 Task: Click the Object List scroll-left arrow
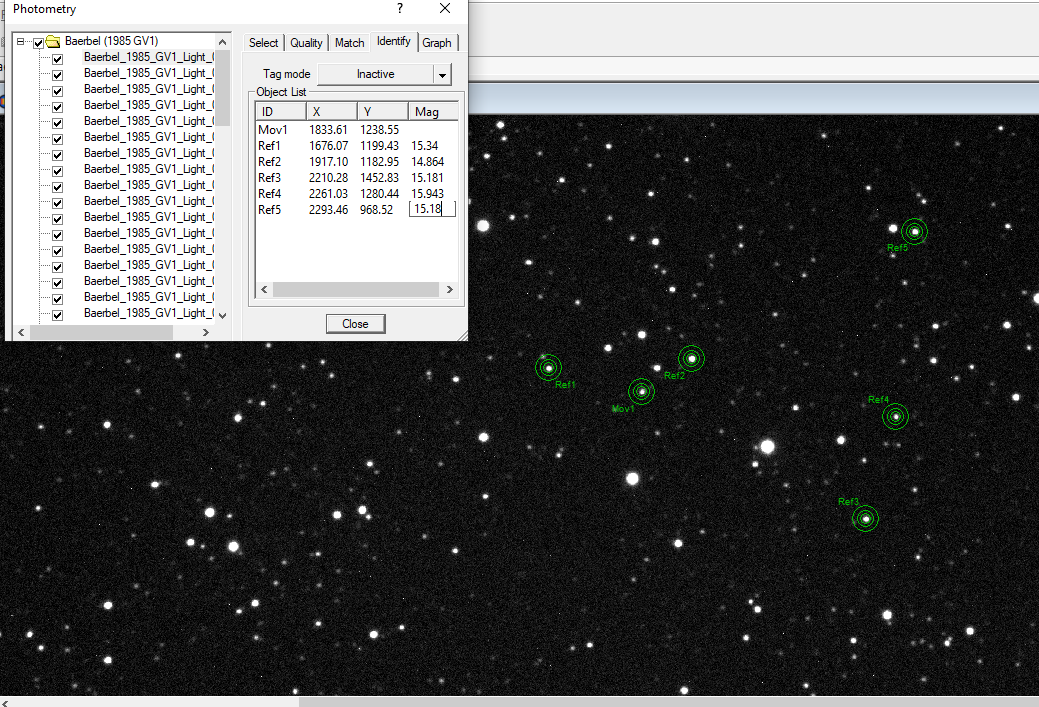click(x=264, y=290)
